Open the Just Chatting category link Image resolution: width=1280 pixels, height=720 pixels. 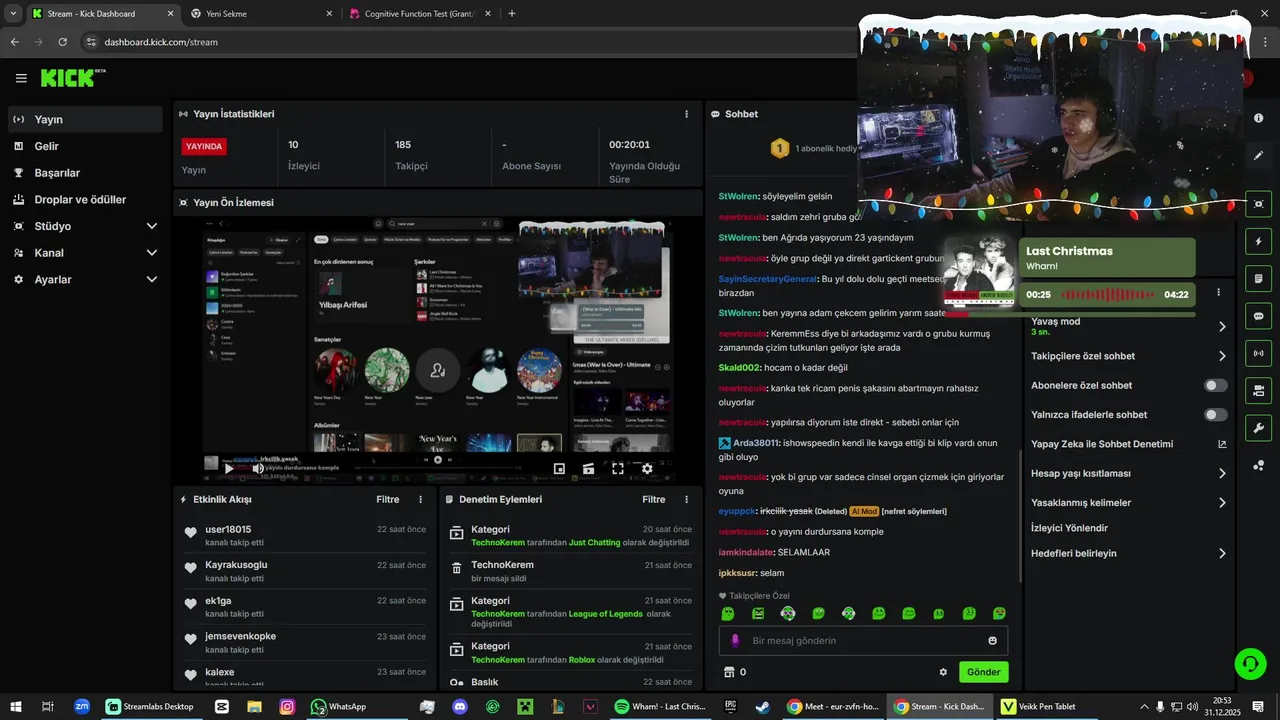tap(594, 543)
